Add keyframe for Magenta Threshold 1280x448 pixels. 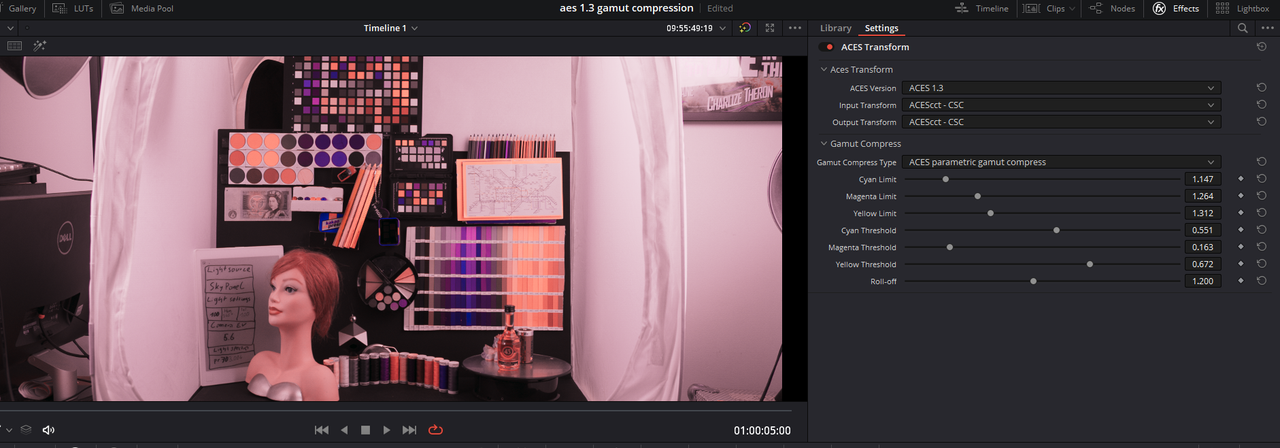coord(1241,247)
